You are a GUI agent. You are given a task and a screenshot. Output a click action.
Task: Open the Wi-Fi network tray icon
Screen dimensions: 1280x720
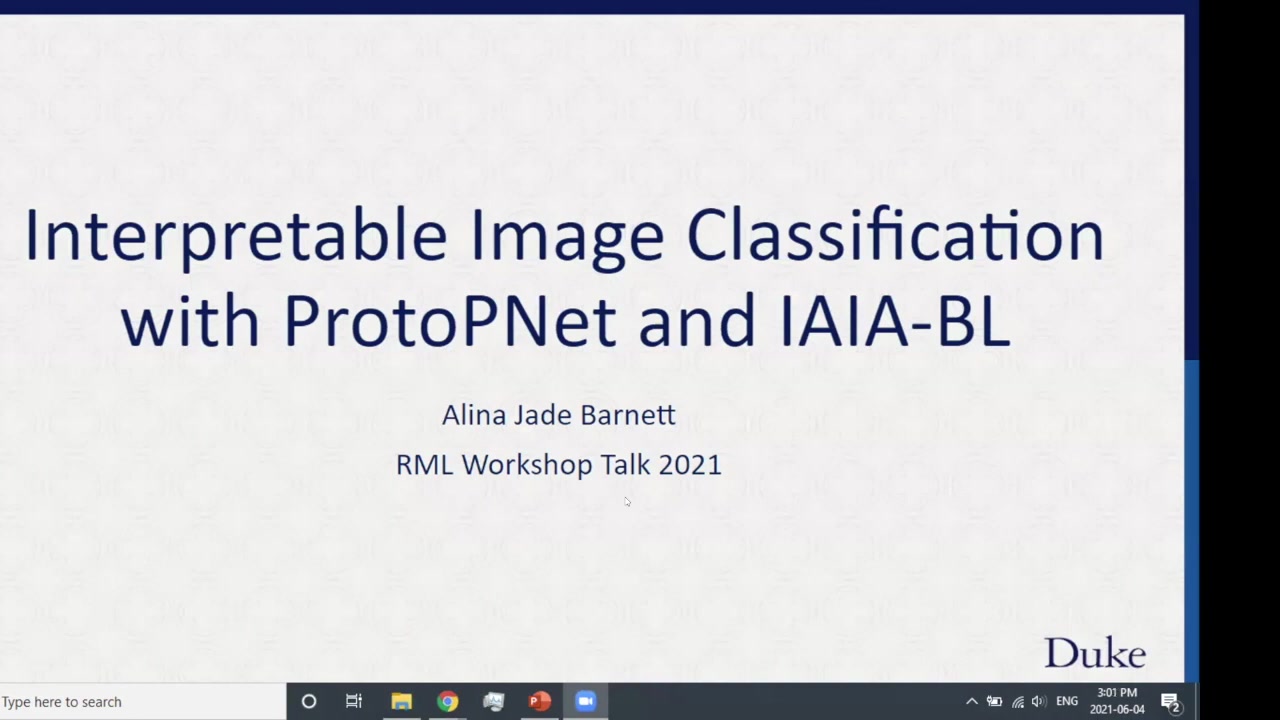pos(1018,702)
